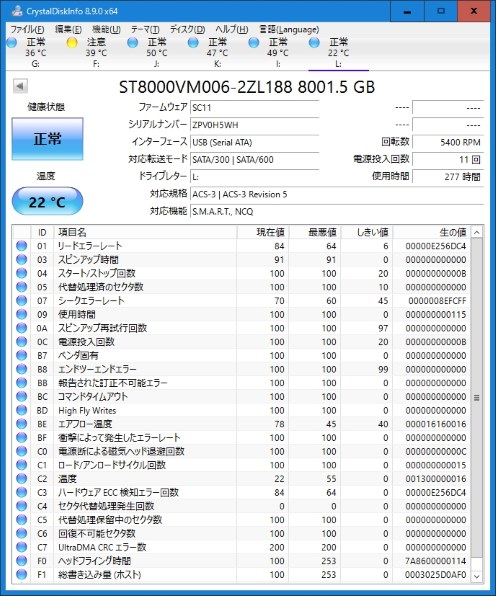Open the ヘルプ(H) menu
This screenshot has height=596, width=496.
coord(231,29)
